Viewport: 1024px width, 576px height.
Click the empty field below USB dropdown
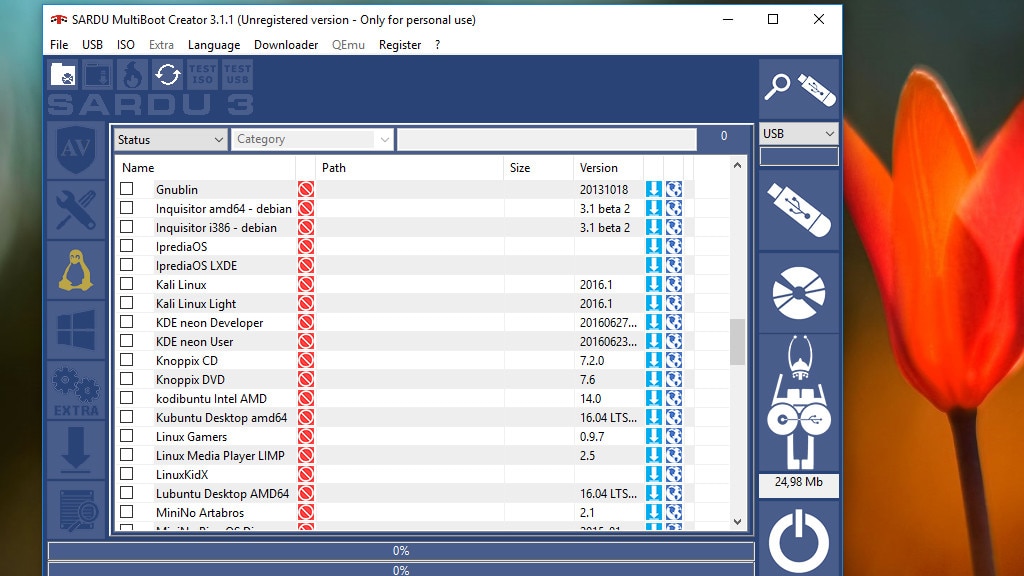[799, 156]
